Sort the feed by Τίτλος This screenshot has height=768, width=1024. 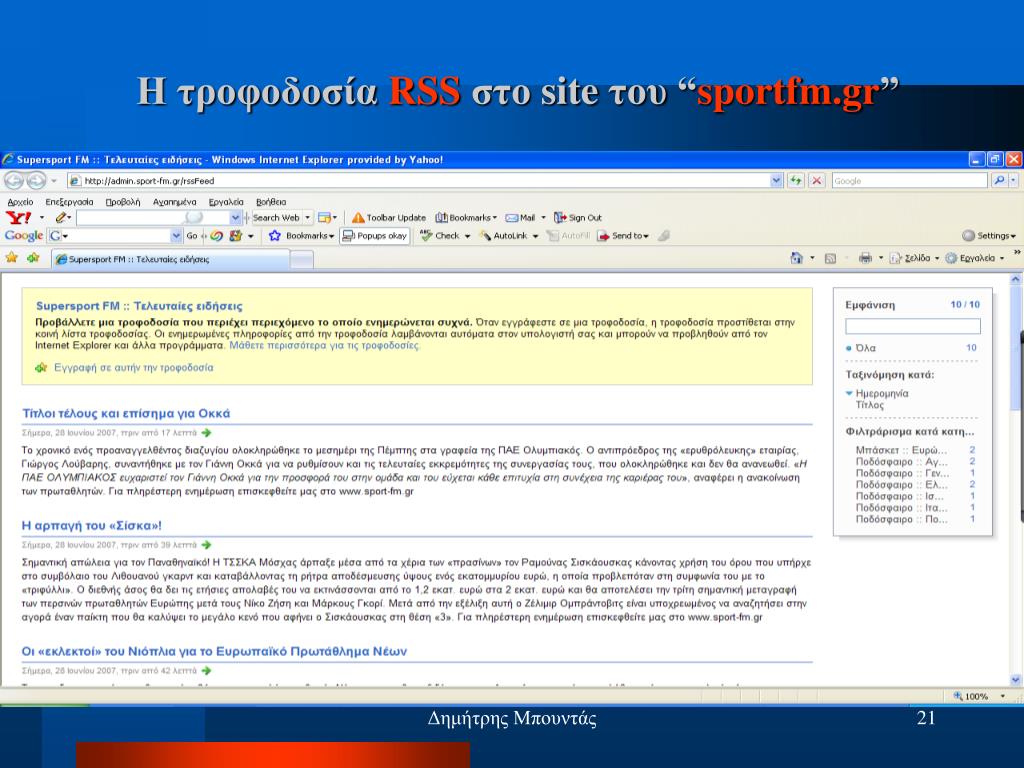coord(869,405)
